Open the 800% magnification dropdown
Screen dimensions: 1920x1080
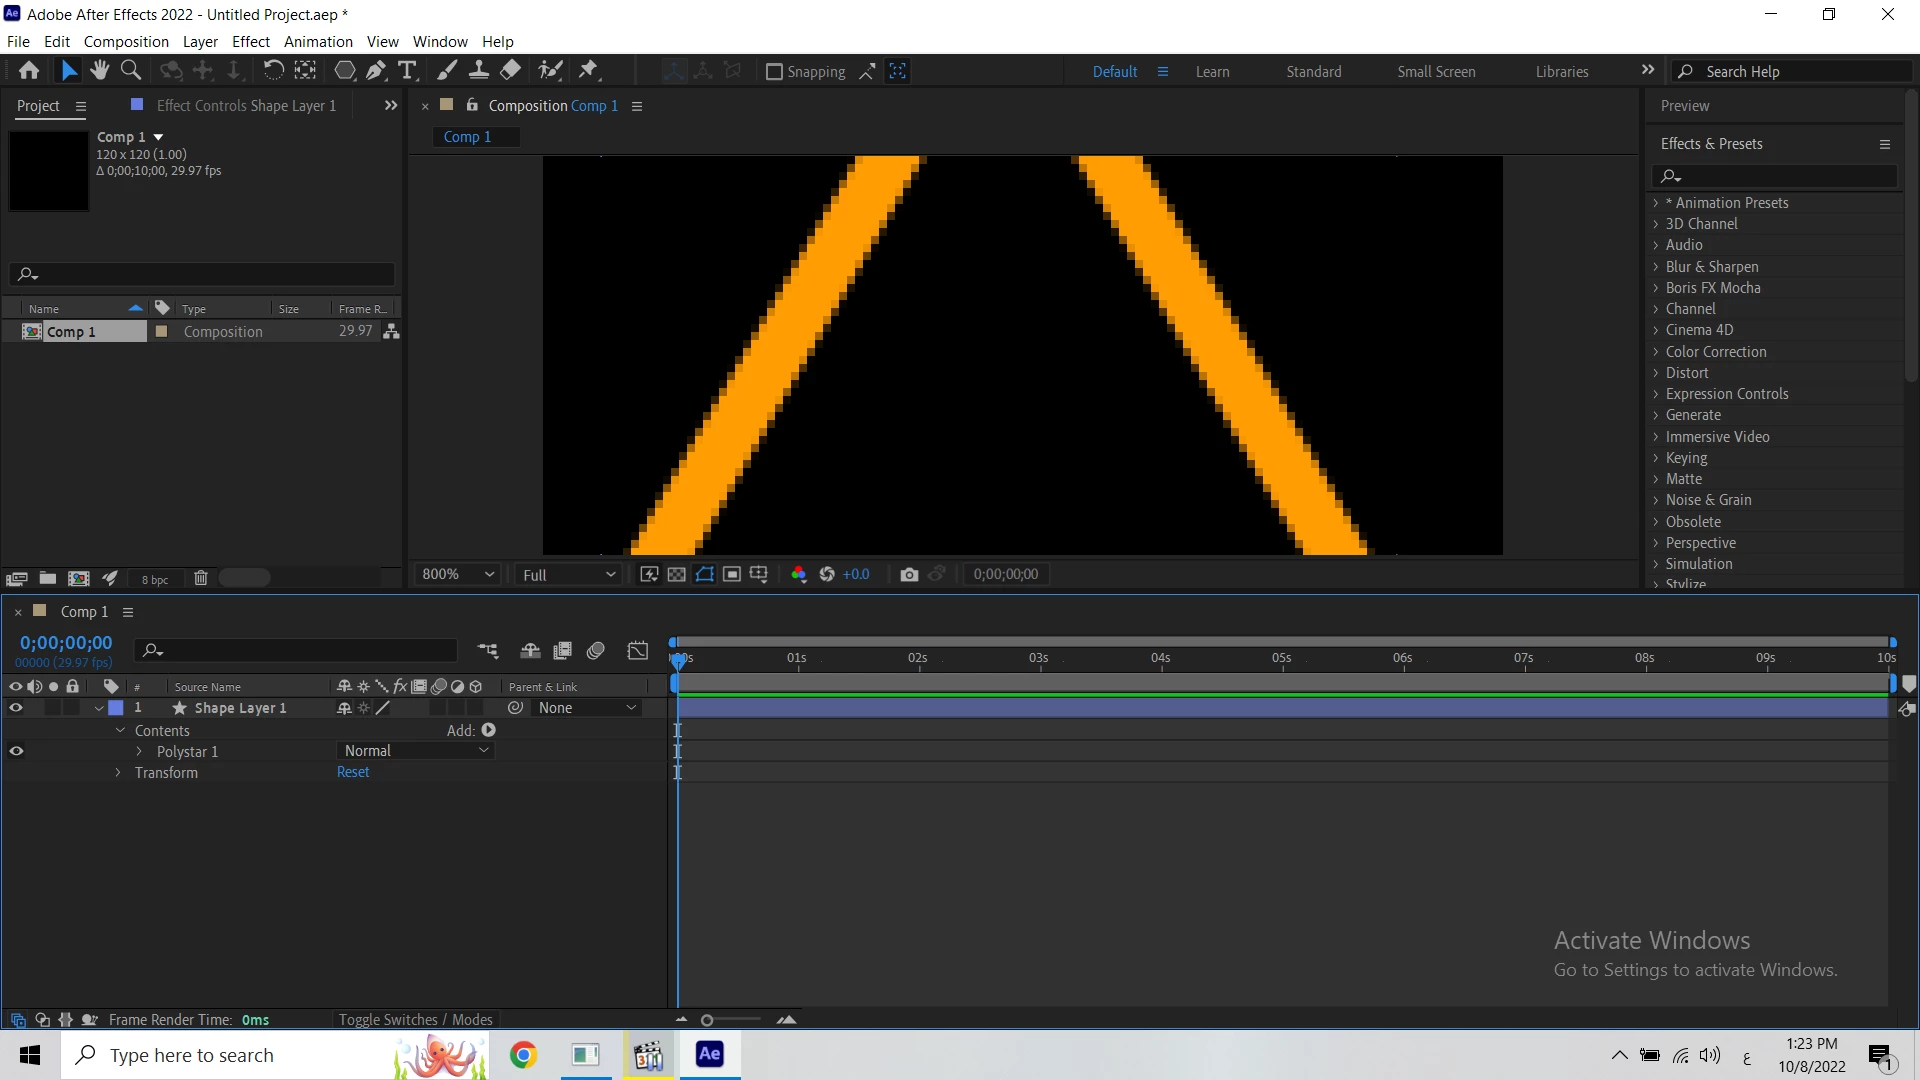458,574
